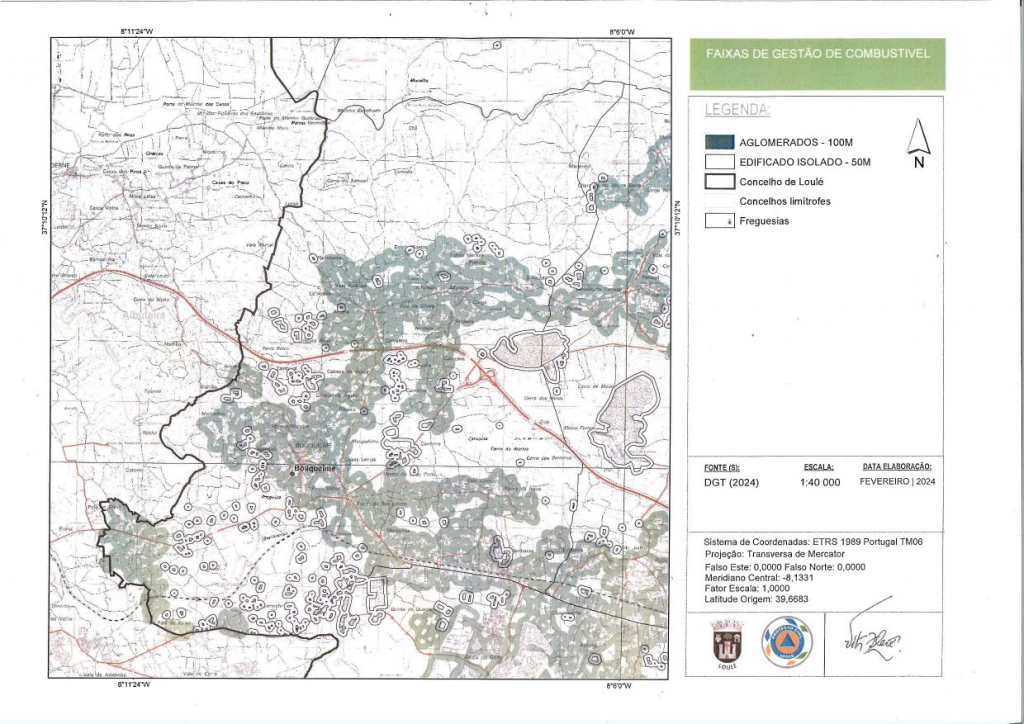This screenshot has height=724, width=1024.
Task: Click the Proteção Civil circular logo
Action: 787,641
